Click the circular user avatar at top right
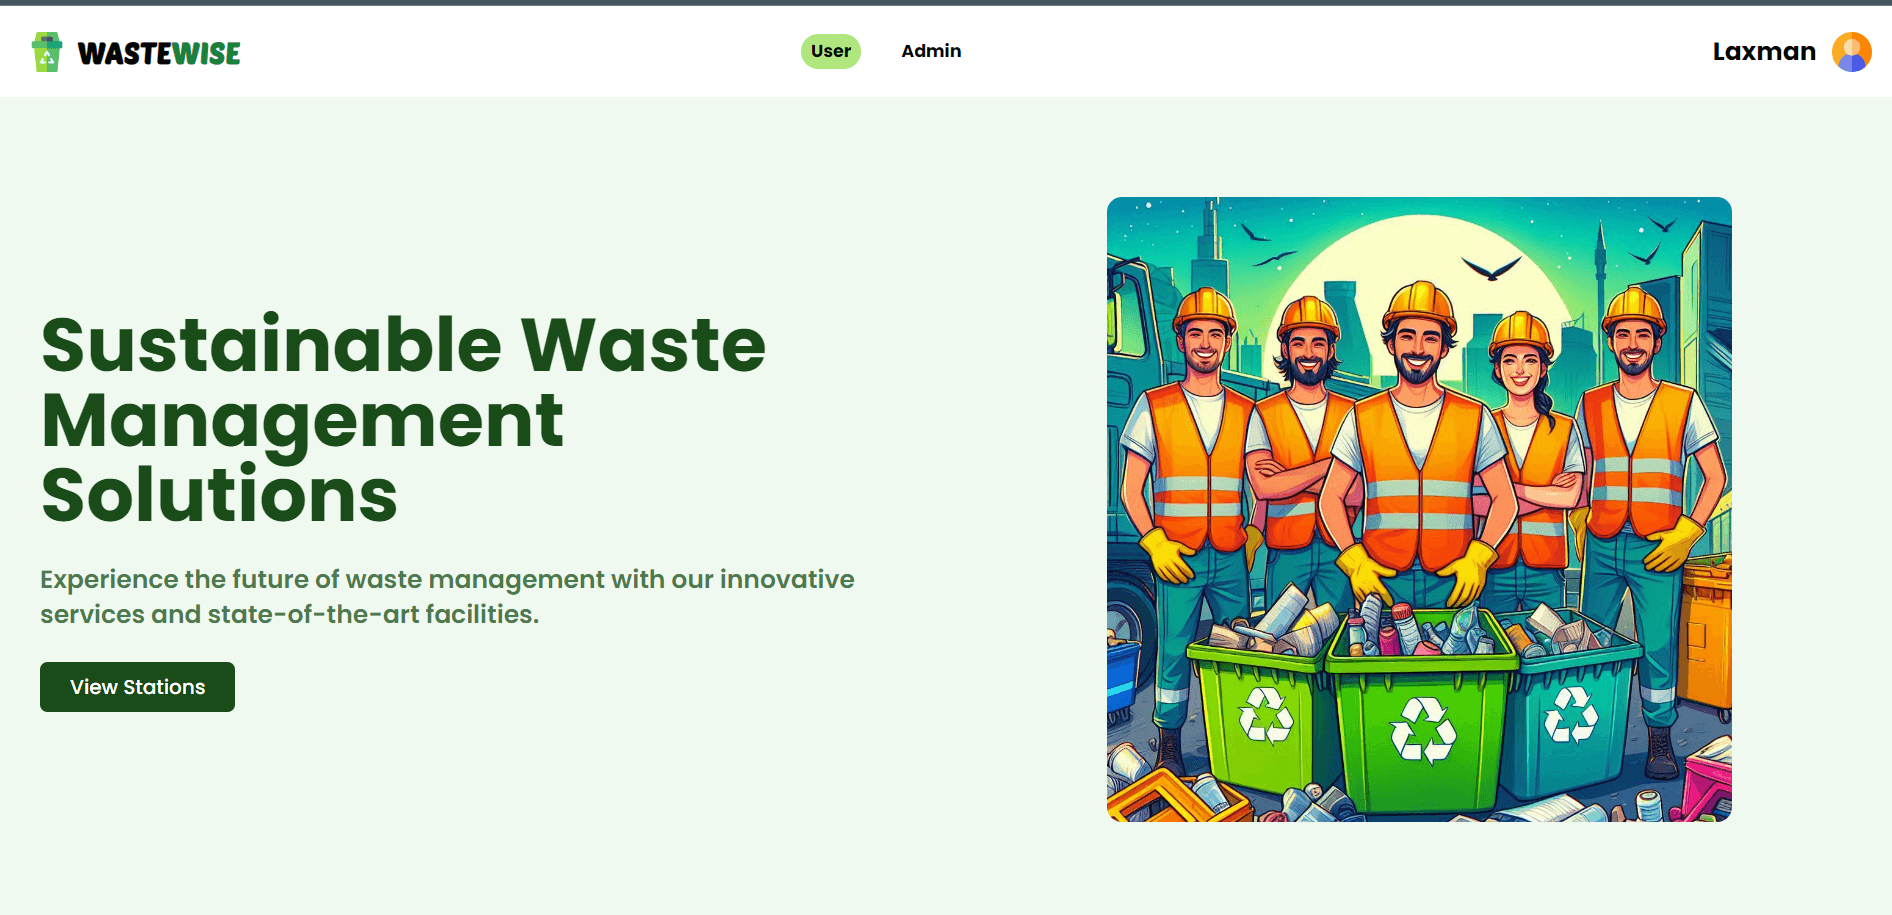 (1852, 51)
